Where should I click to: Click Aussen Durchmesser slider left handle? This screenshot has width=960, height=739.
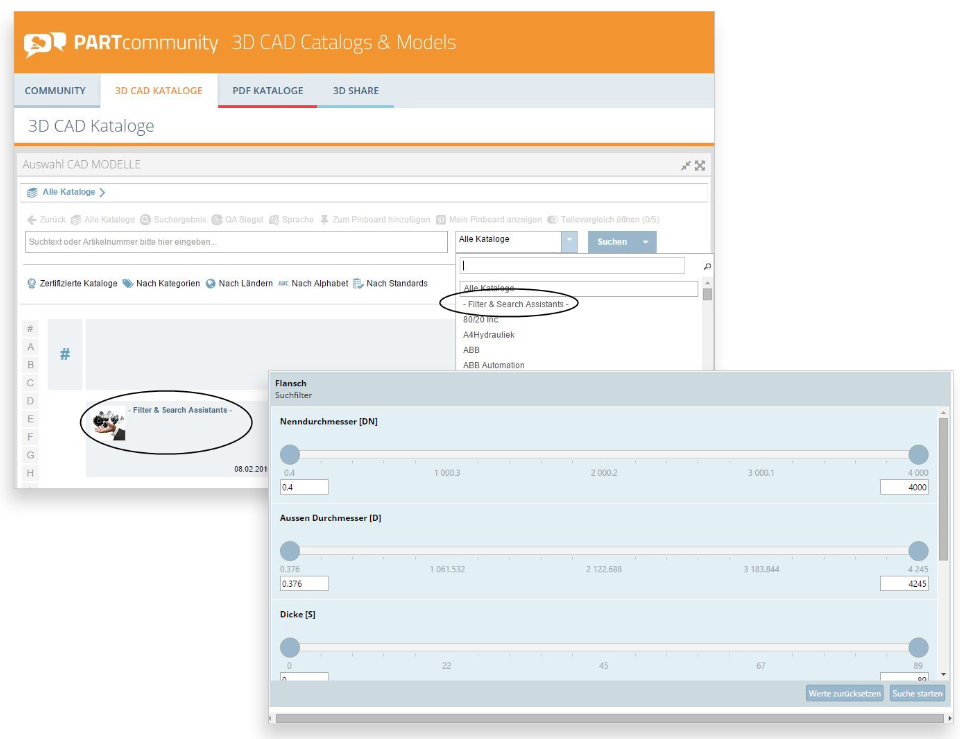[x=290, y=550]
